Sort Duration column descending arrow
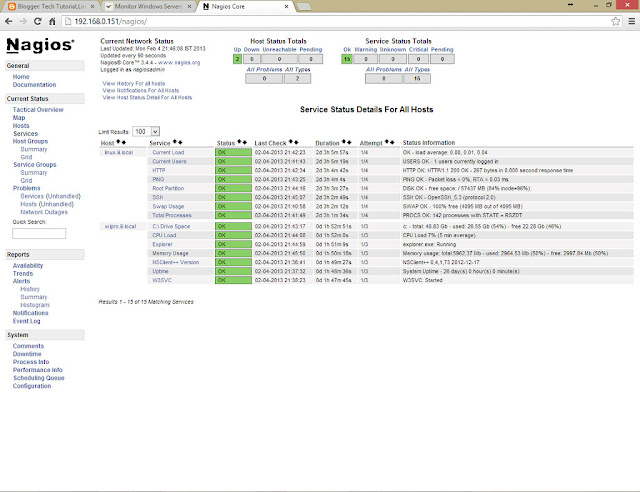Screen dimensions: 640x492 (x=349, y=142)
